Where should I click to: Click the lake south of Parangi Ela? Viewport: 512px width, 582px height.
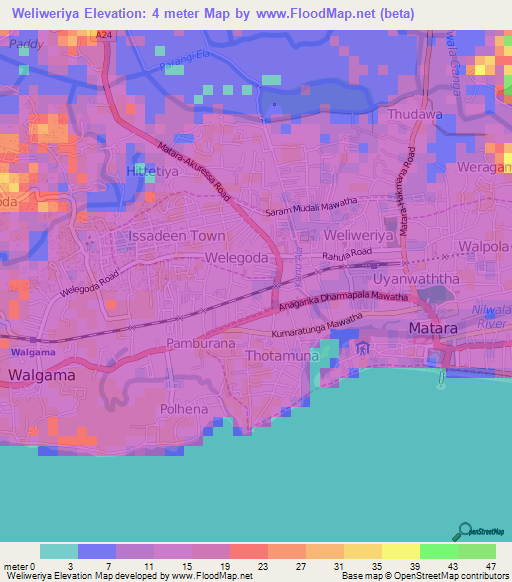tap(316, 101)
